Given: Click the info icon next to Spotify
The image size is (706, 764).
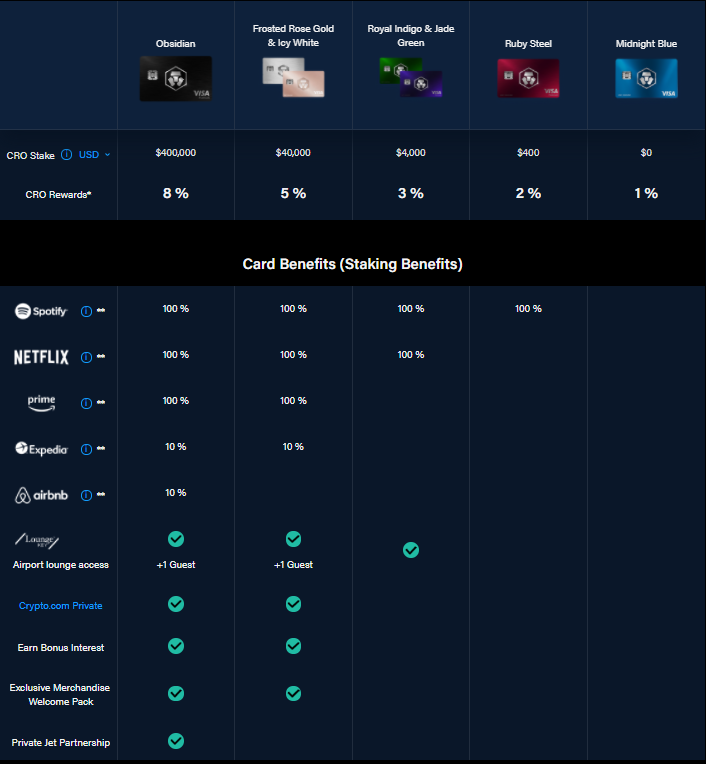Looking at the screenshot, I should [86, 311].
